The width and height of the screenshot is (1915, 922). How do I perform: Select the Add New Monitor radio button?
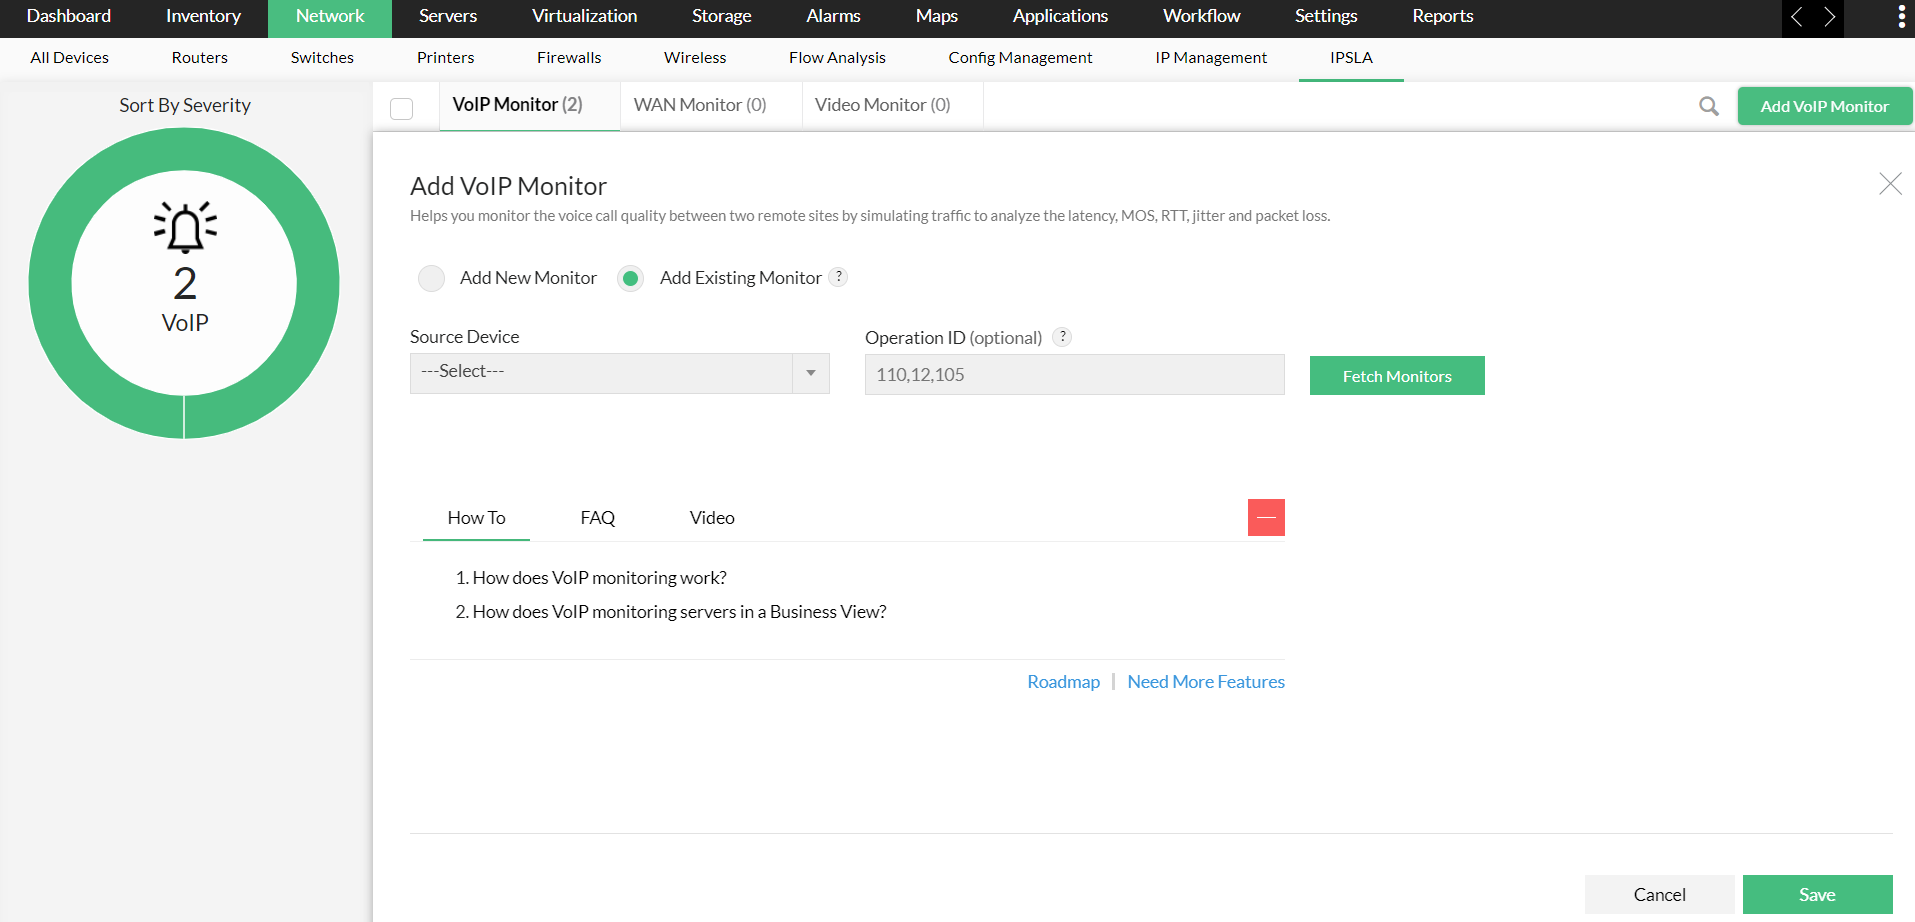(431, 278)
